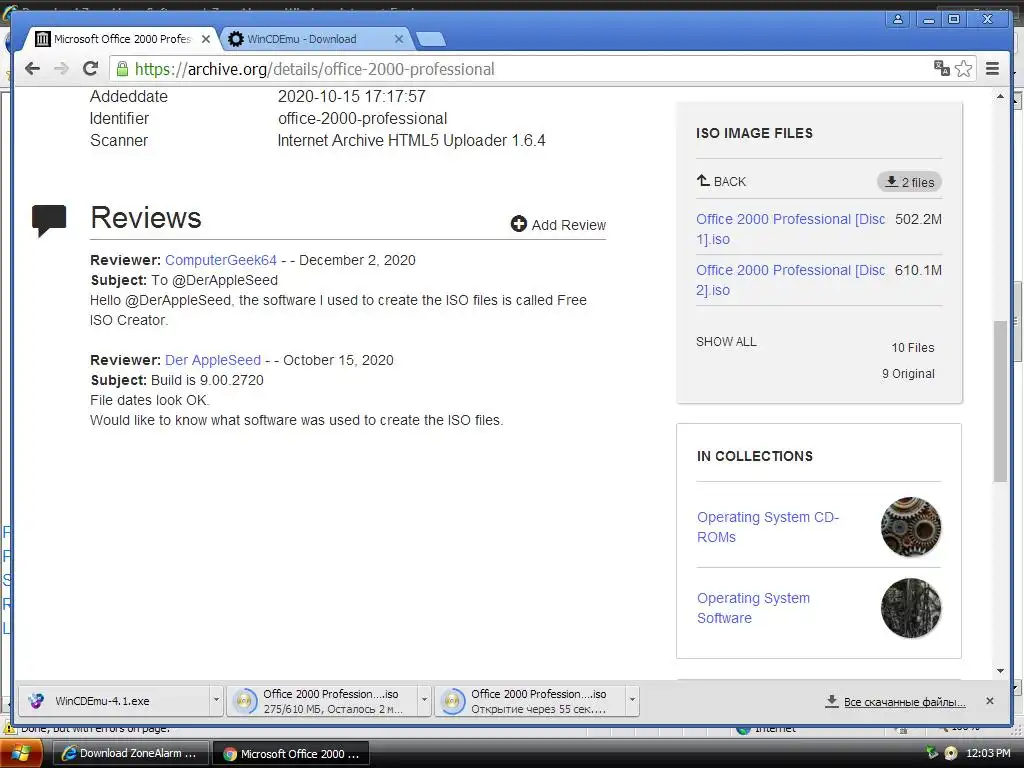This screenshot has height=768, width=1024.
Task: Open the WinCDEmu-4.1.exe download item
Action: click(114, 701)
